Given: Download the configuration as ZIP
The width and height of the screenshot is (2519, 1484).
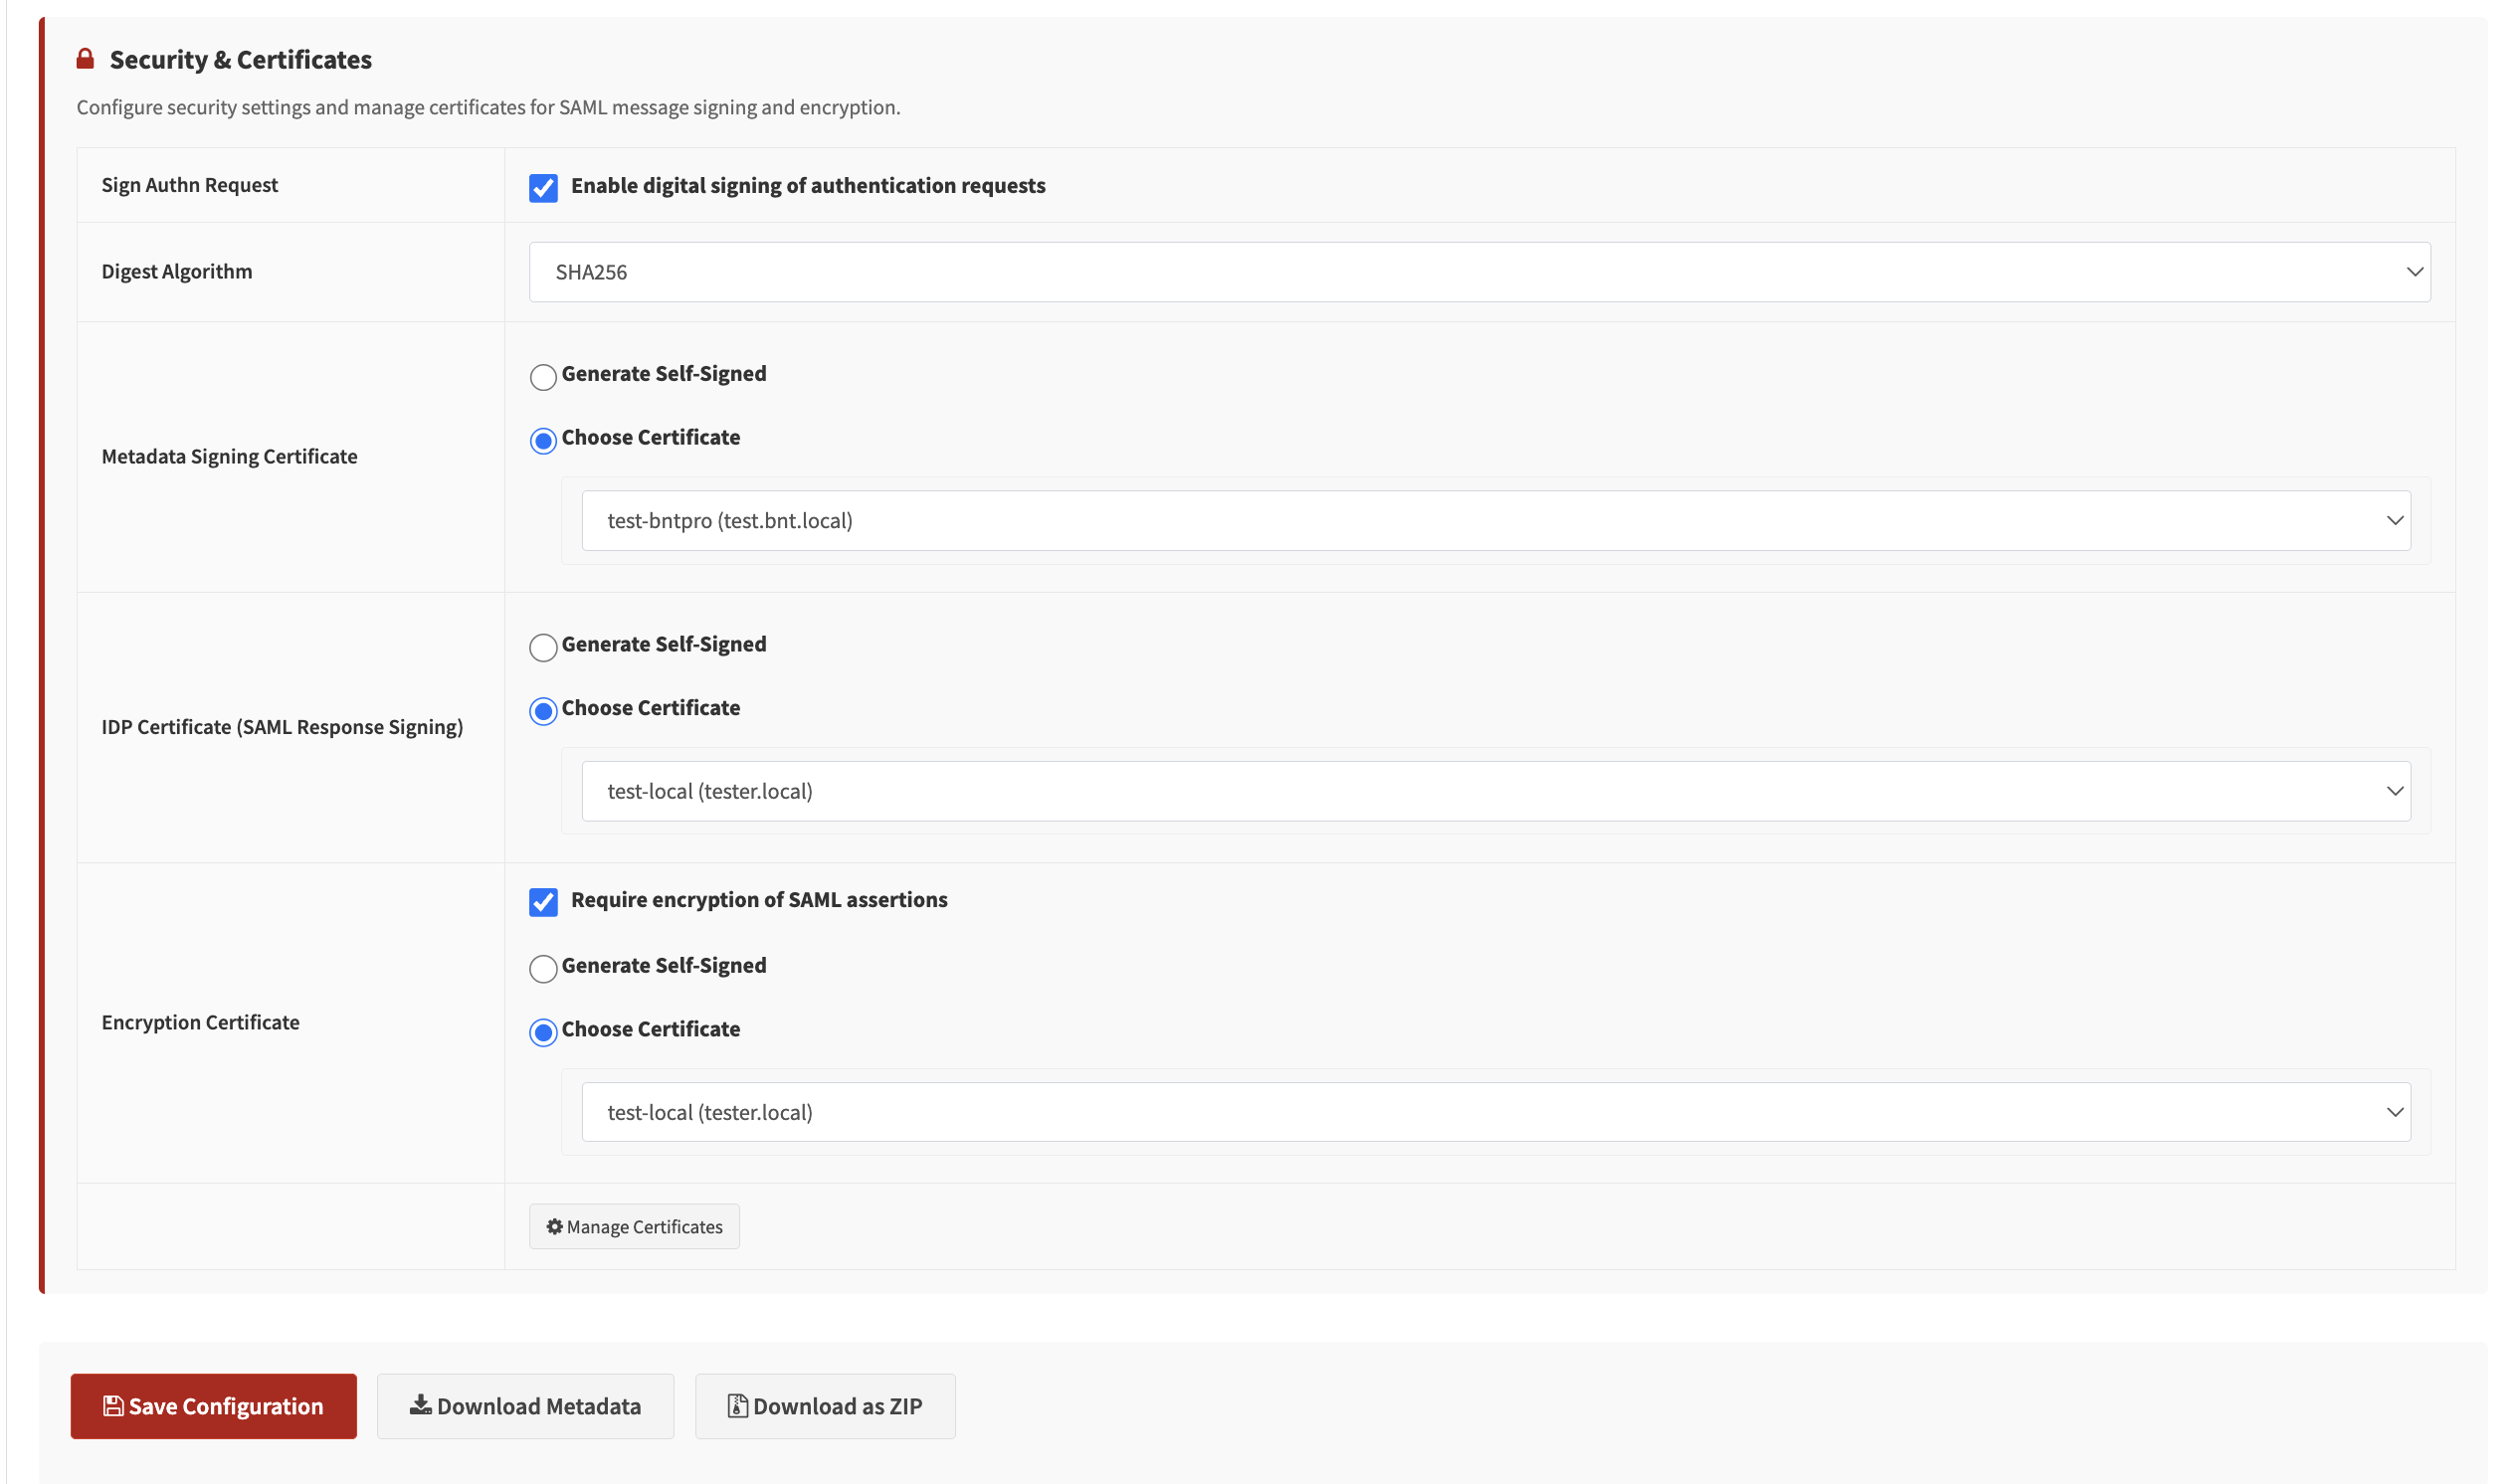Looking at the screenshot, I should tap(825, 1406).
